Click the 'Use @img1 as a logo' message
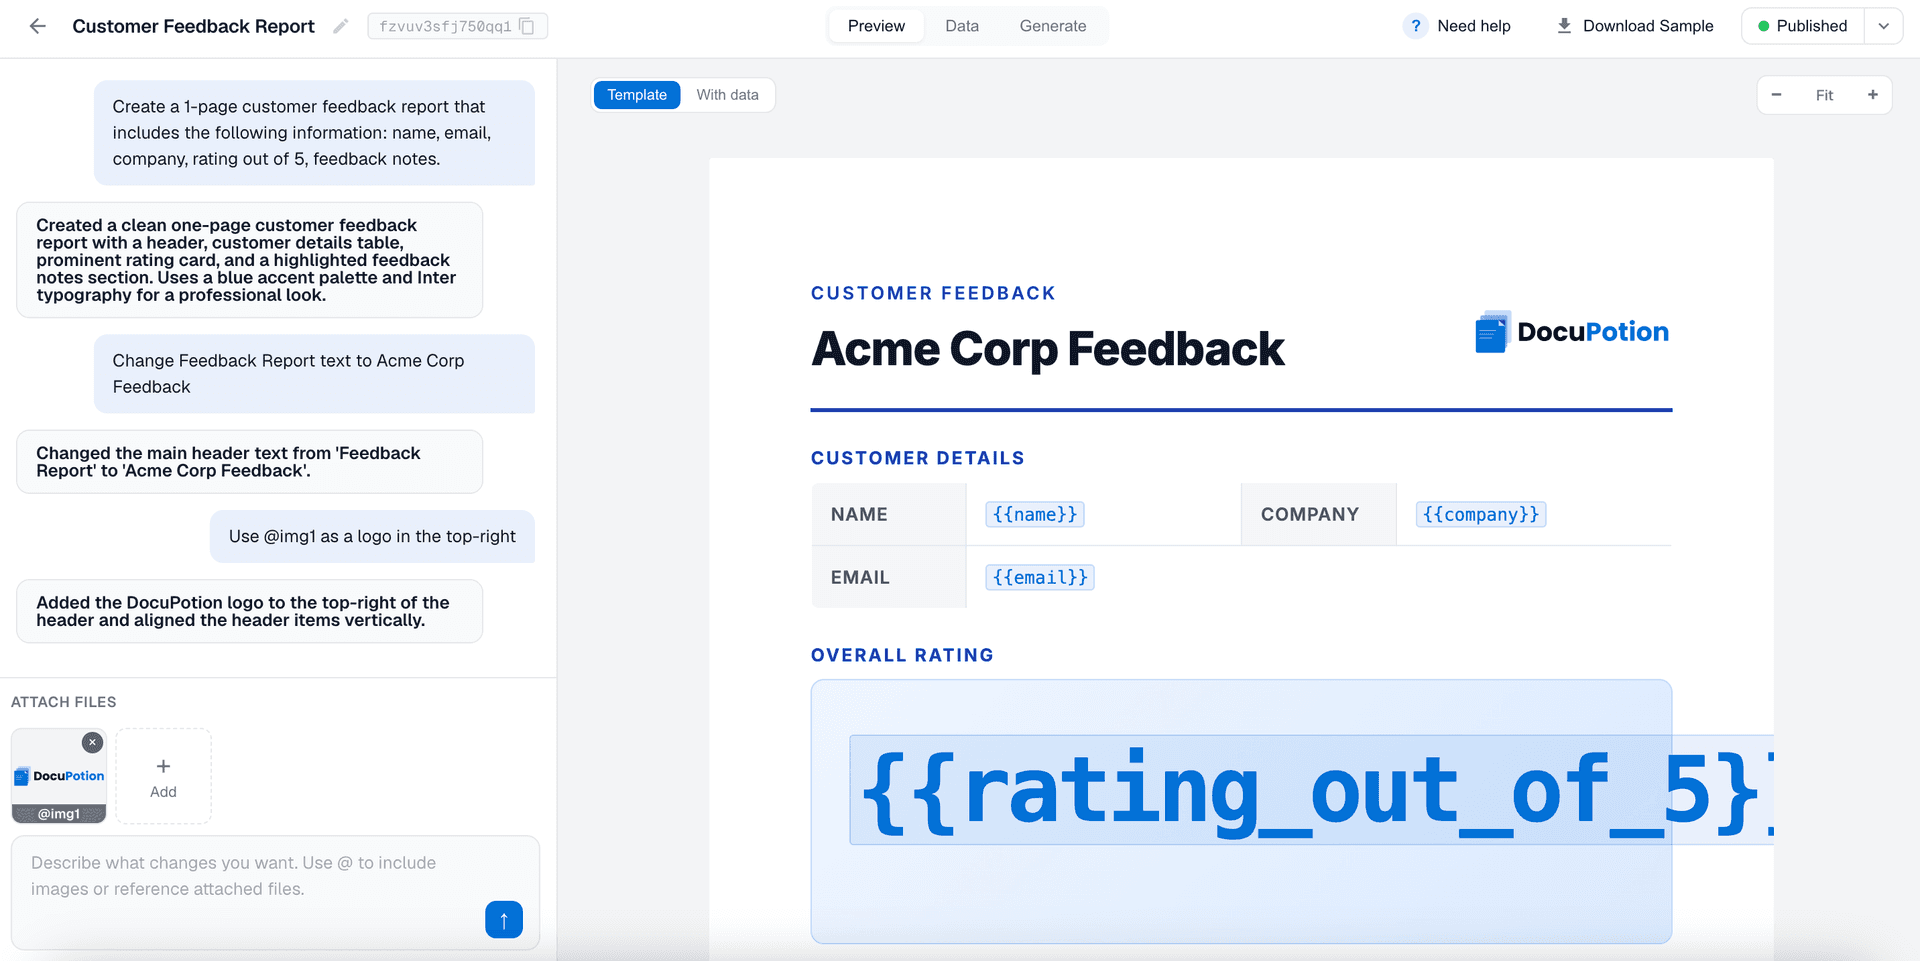Viewport: 1920px width, 961px height. pyautogui.click(x=372, y=537)
